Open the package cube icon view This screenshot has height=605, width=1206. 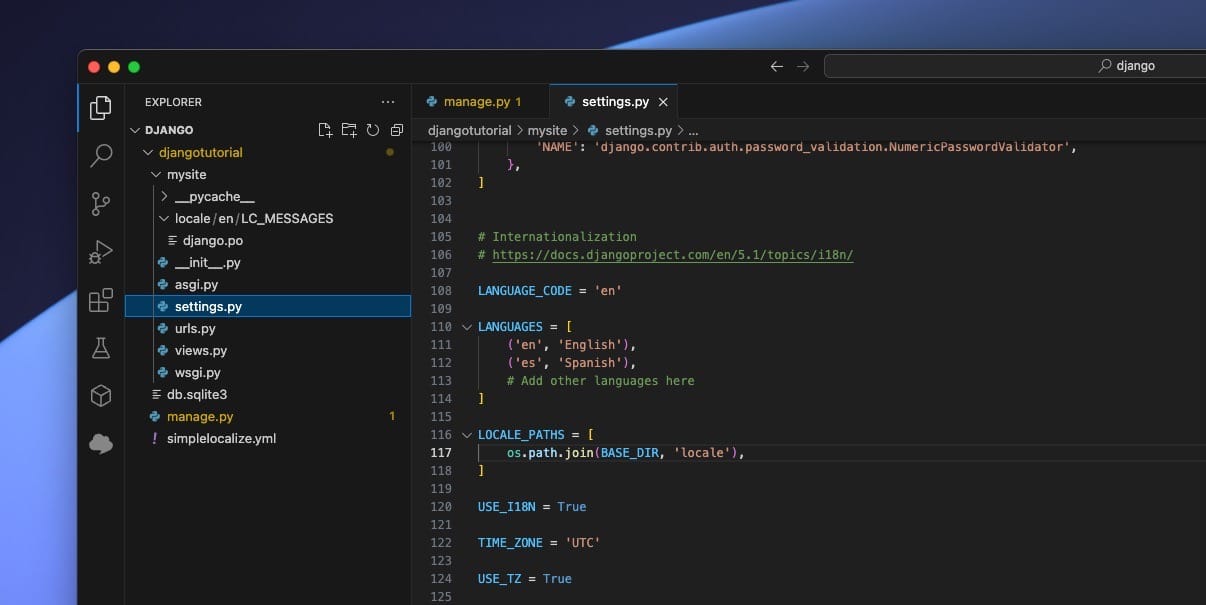101,396
